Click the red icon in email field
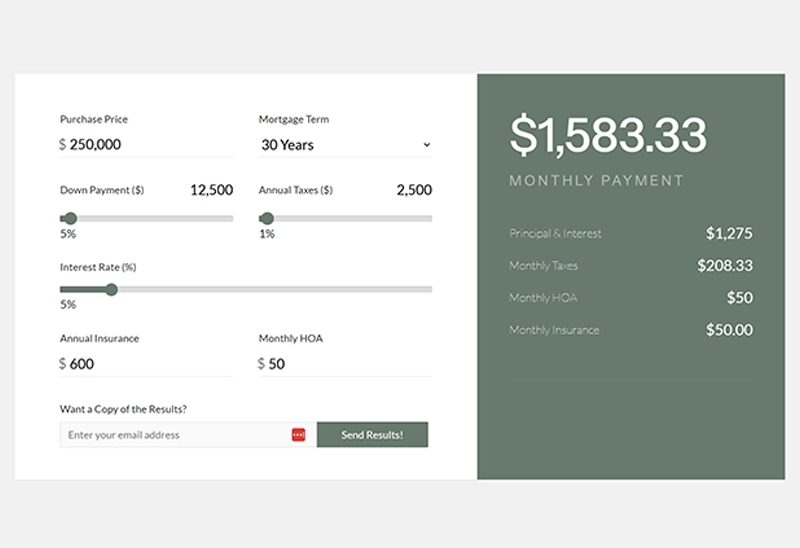 (x=298, y=435)
